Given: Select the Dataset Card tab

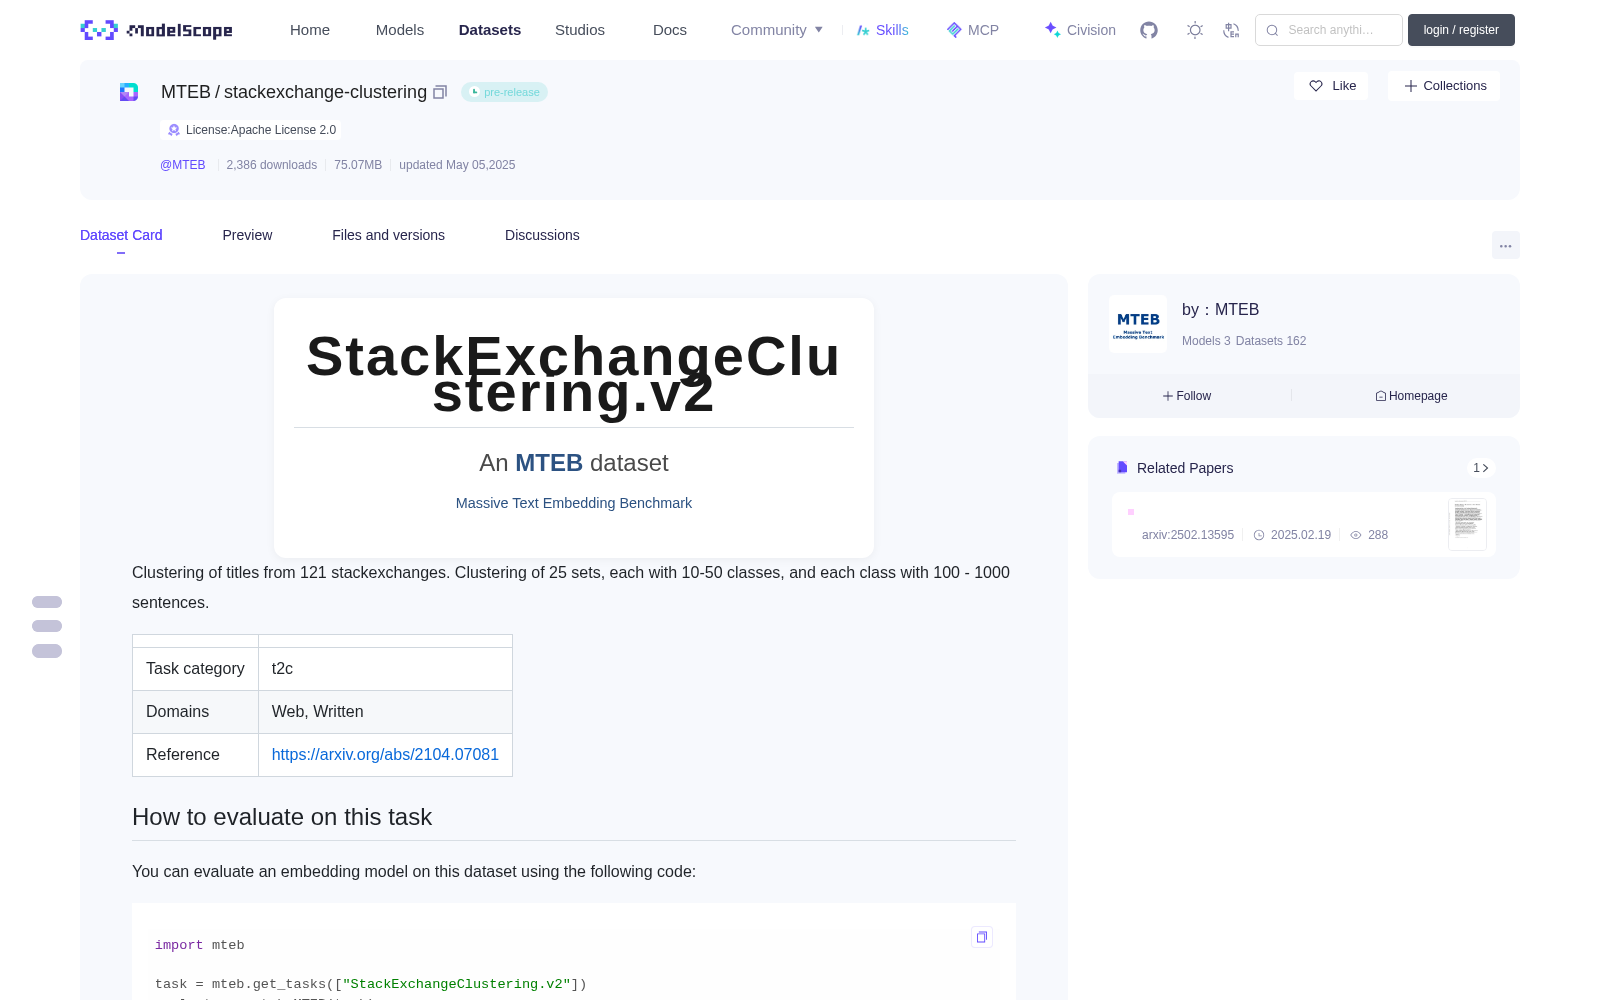Looking at the screenshot, I should [x=121, y=235].
